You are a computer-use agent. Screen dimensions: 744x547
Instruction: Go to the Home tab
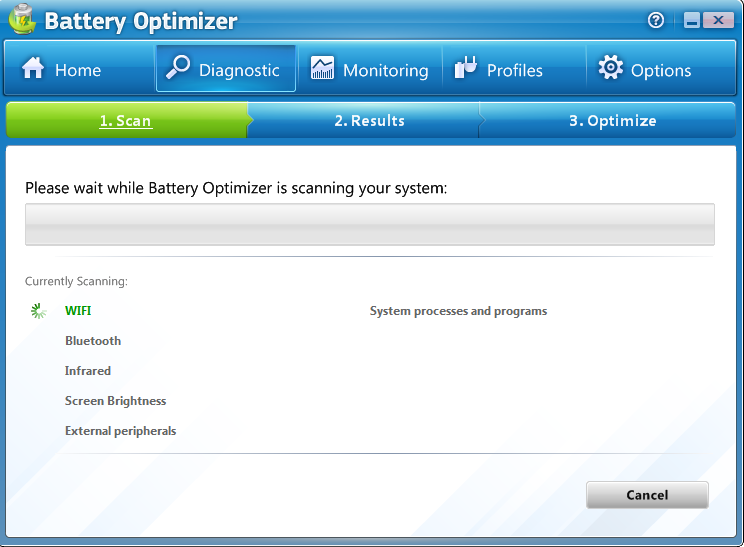click(x=78, y=68)
